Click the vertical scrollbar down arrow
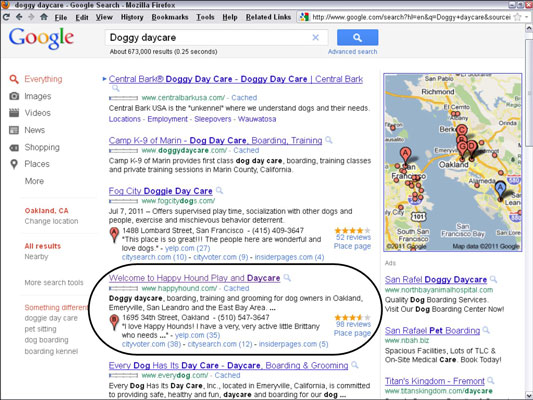 (529, 395)
